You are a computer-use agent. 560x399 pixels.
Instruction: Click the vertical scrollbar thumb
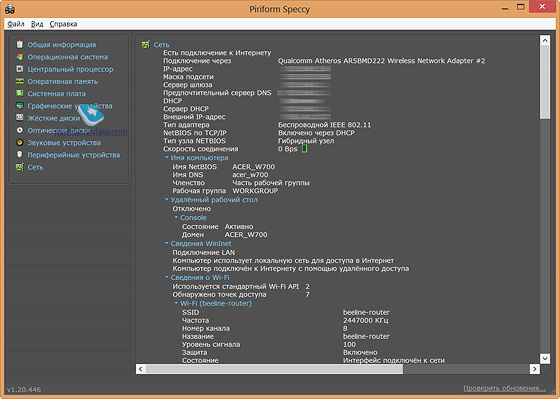pos(545,82)
